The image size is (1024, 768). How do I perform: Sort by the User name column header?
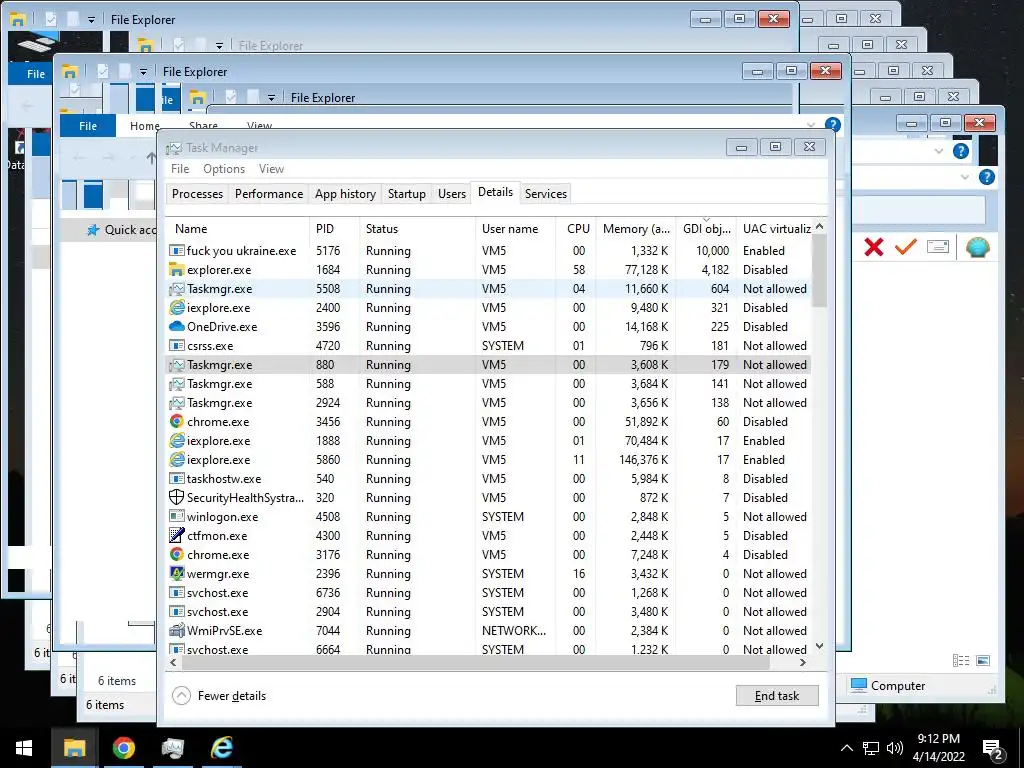pos(515,229)
